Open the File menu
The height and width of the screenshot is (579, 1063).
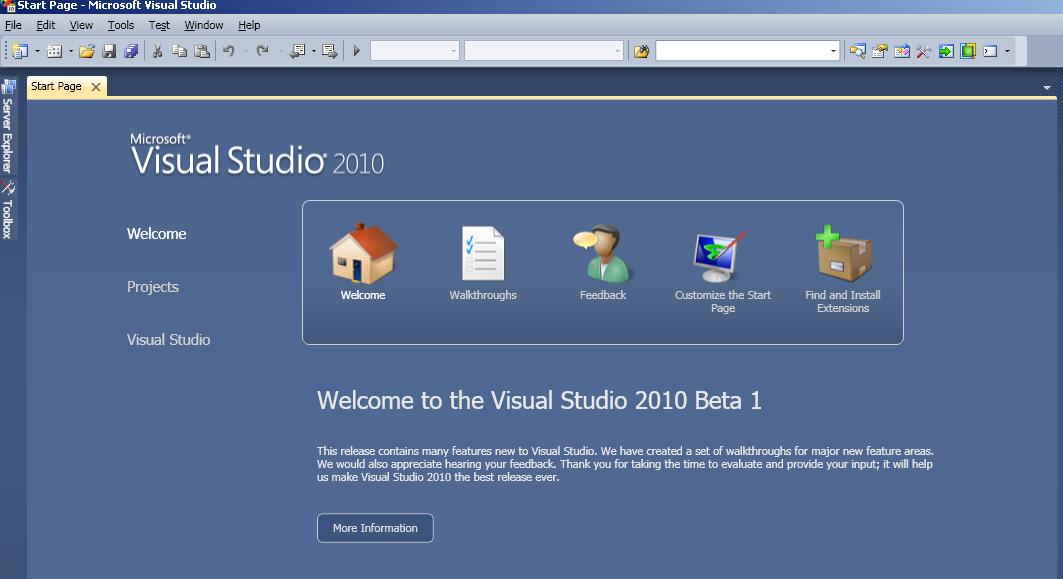click(x=14, y=25)
